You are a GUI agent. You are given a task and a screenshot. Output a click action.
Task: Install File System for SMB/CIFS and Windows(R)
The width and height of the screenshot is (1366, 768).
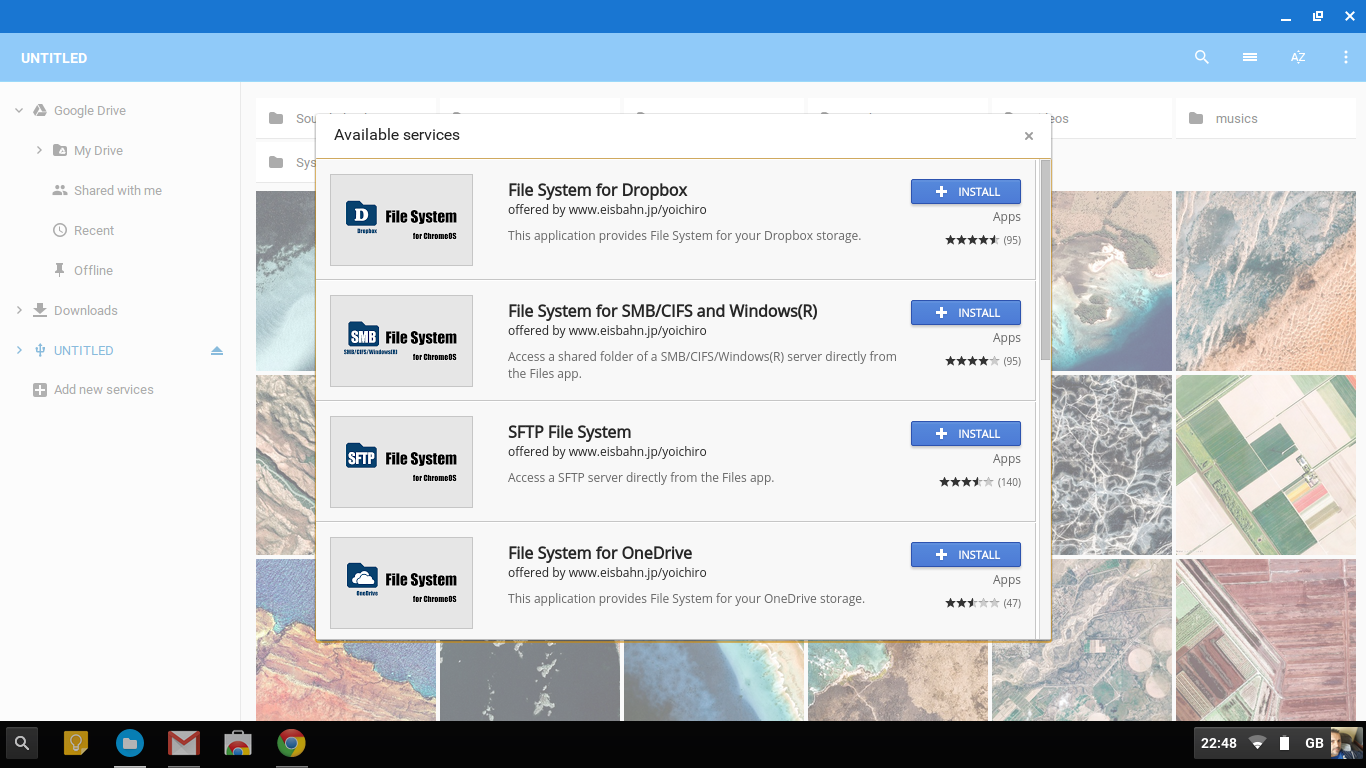966,313
